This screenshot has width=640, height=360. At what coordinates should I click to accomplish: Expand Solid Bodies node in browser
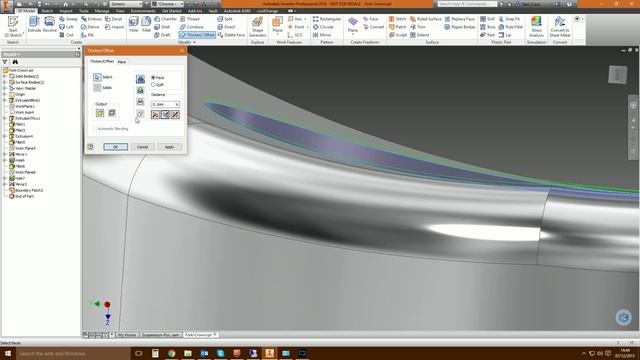5,76
